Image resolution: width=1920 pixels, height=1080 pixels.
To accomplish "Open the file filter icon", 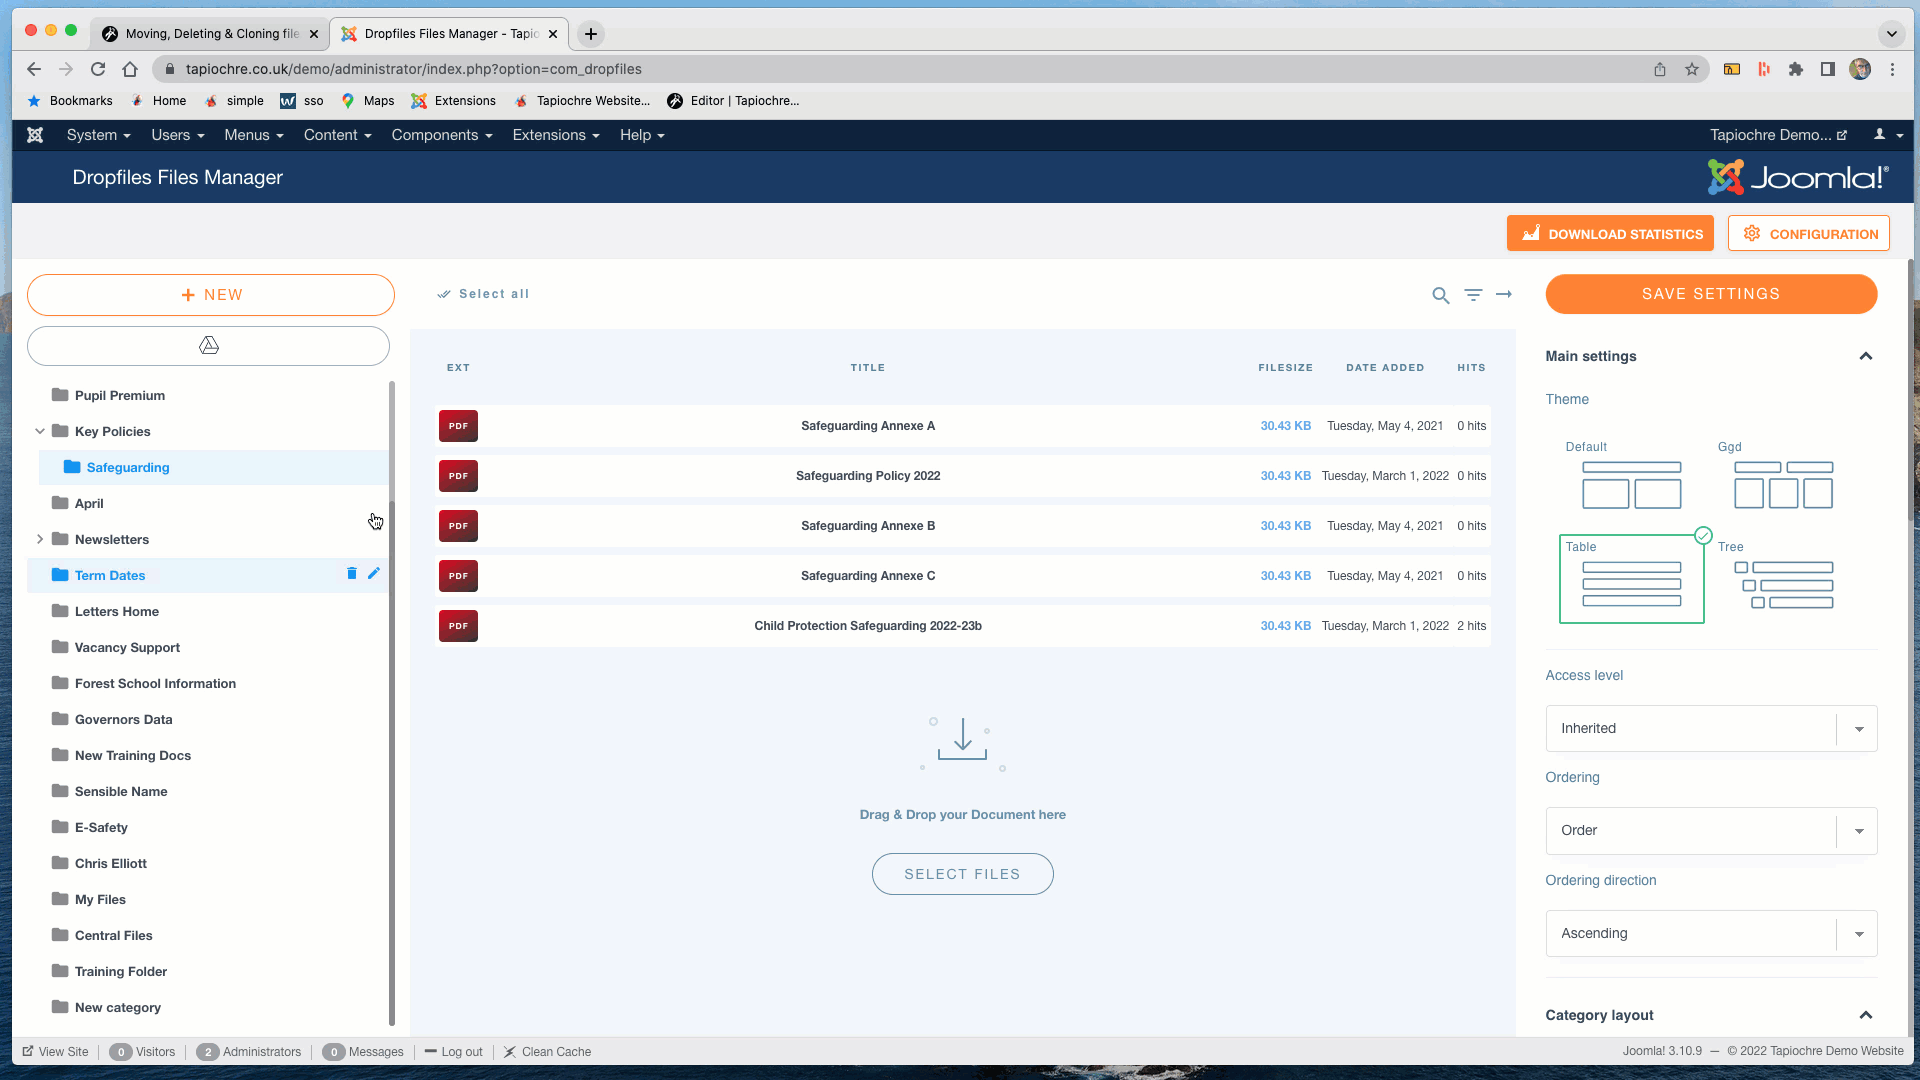I will 1473,295.
